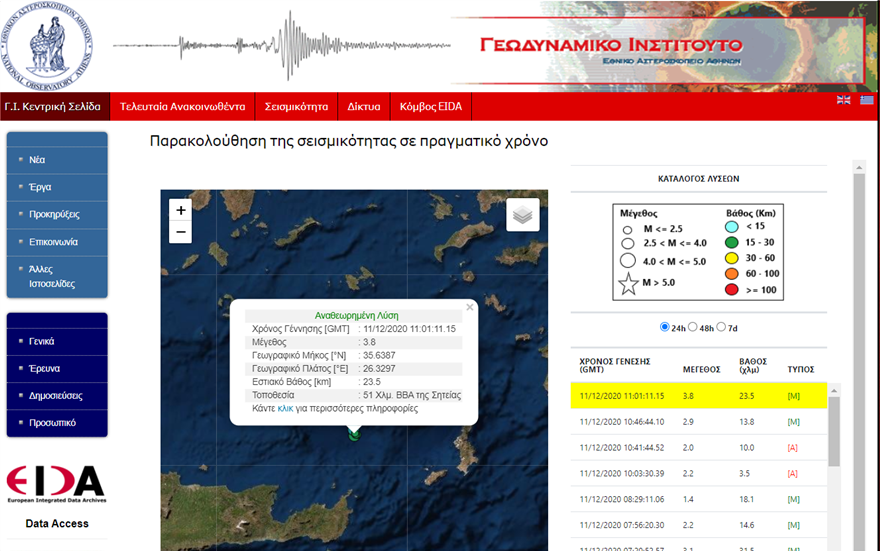Open the Σεισμικότητα menu

point(296,106)
